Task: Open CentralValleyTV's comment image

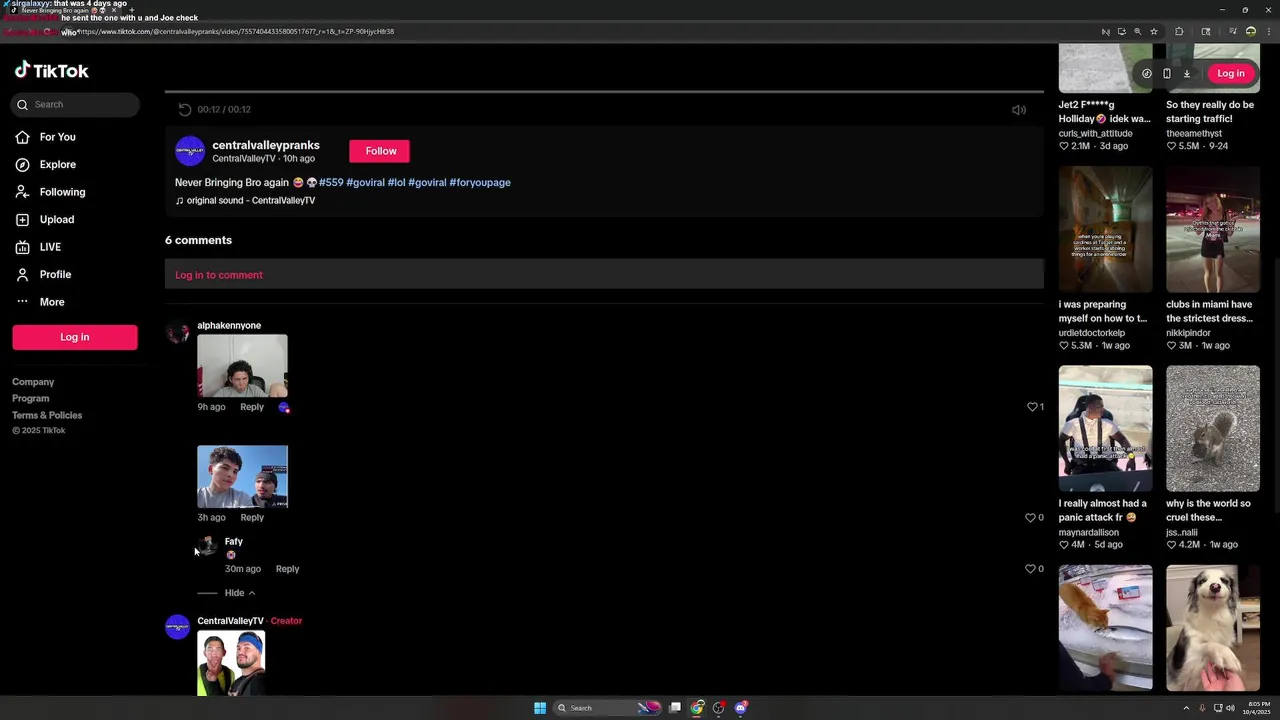Action: (x=231, y=663)
